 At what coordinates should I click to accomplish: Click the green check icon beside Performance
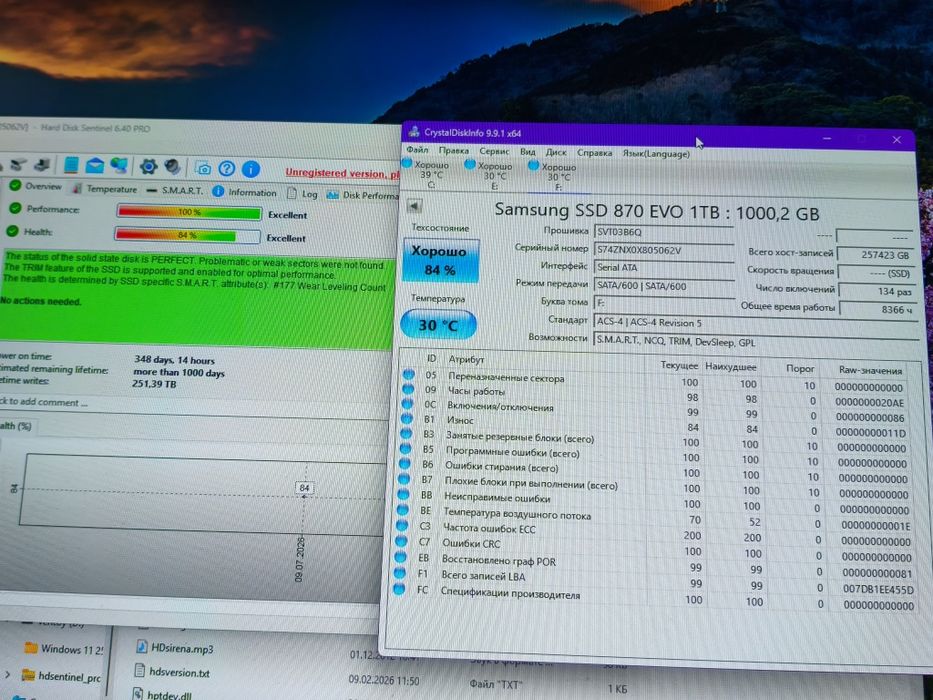click(x=15, y=208)
